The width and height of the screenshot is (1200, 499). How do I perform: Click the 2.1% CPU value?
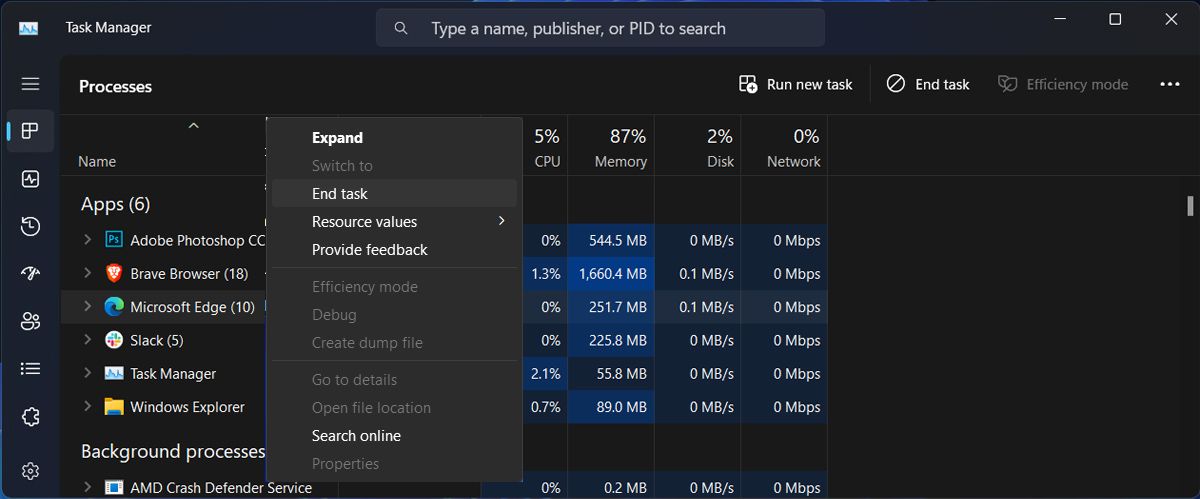(546, 373)
